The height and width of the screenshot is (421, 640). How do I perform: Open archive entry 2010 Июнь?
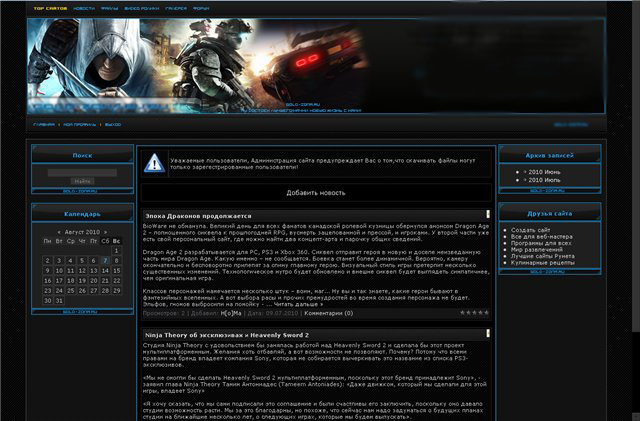point(544,172)
